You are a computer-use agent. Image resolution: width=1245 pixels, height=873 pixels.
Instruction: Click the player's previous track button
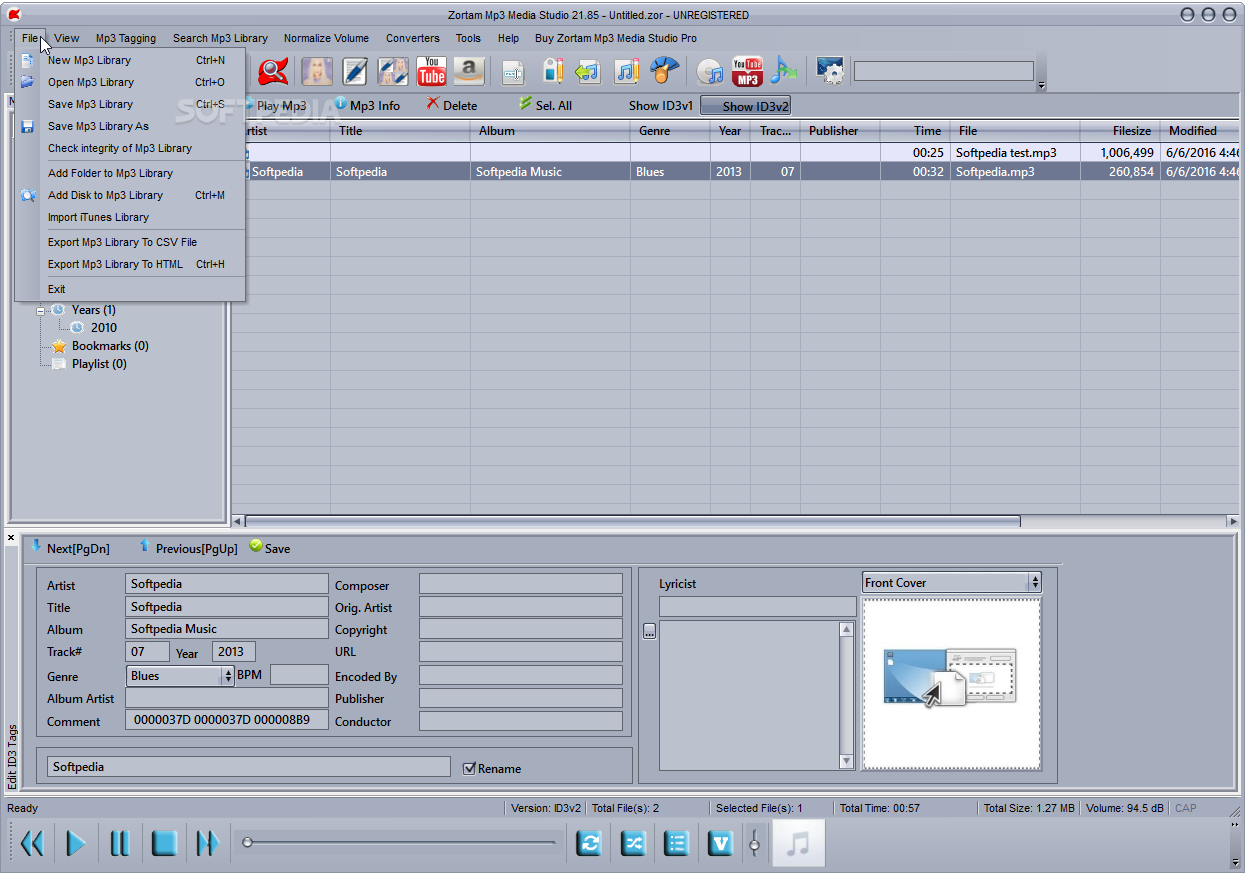click(32, 843)
